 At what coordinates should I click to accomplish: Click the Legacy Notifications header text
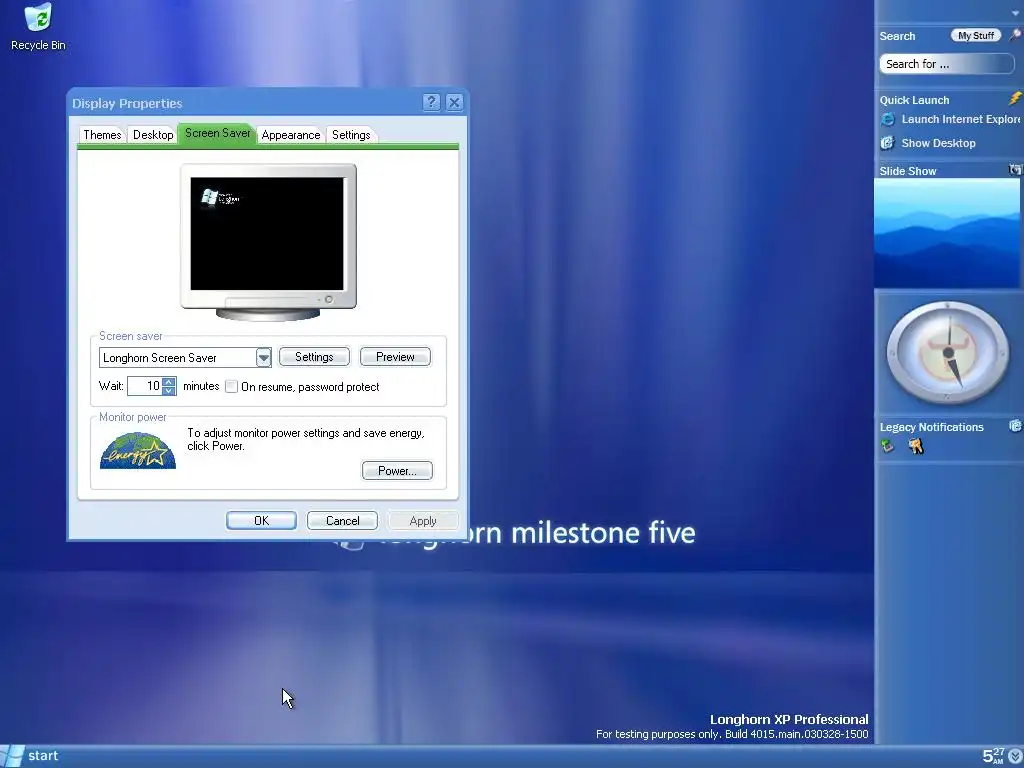[931, 427]
